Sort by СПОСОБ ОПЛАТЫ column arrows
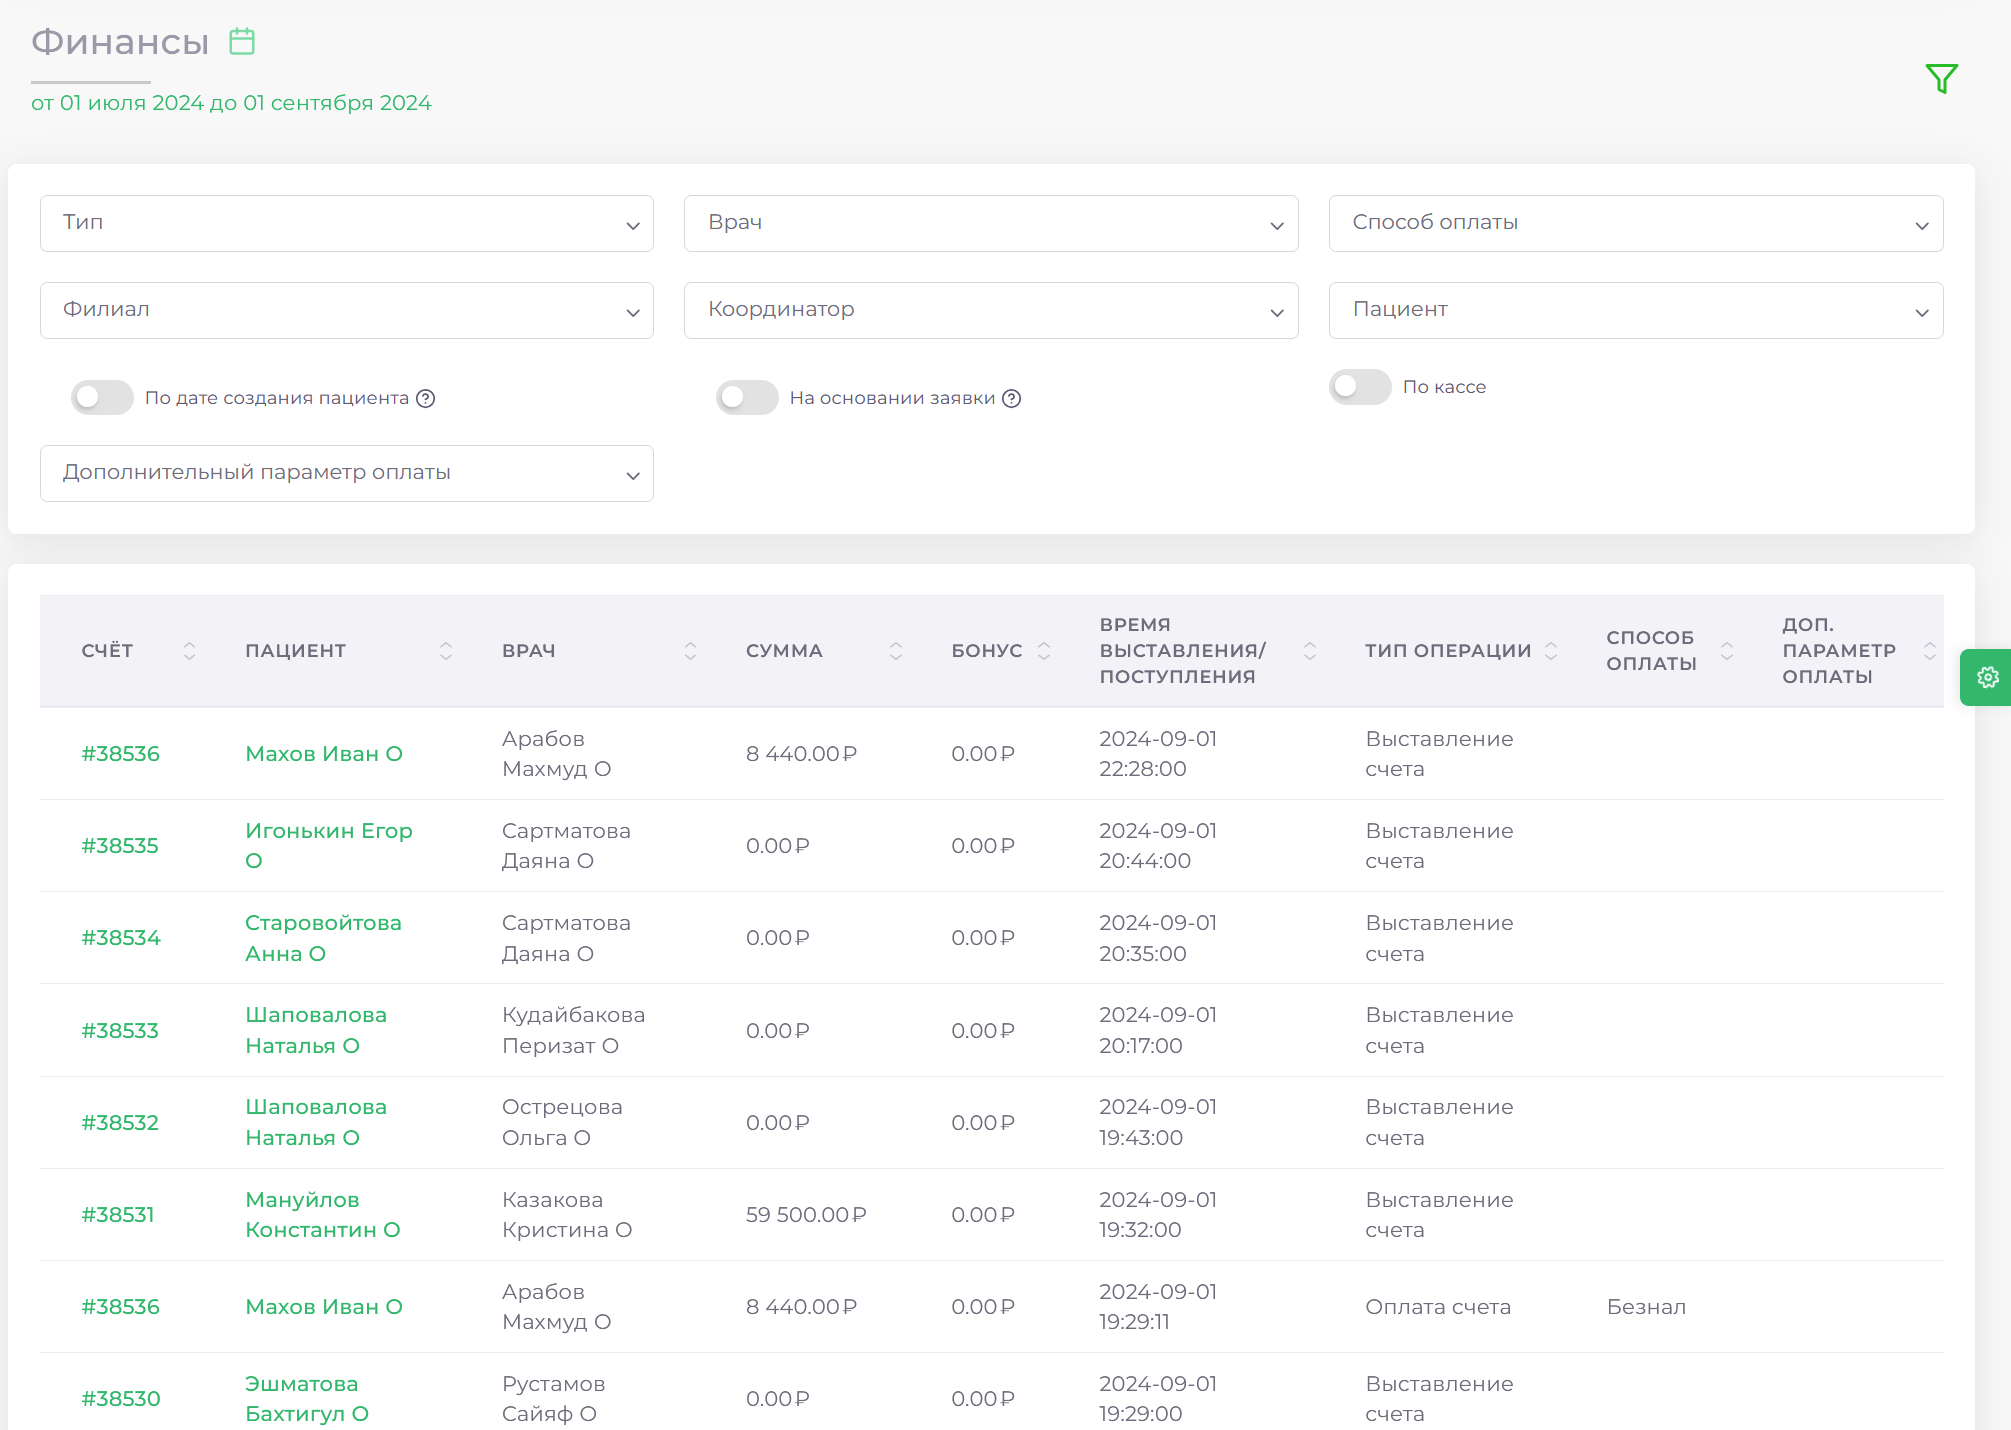 tap(1727, 651)
